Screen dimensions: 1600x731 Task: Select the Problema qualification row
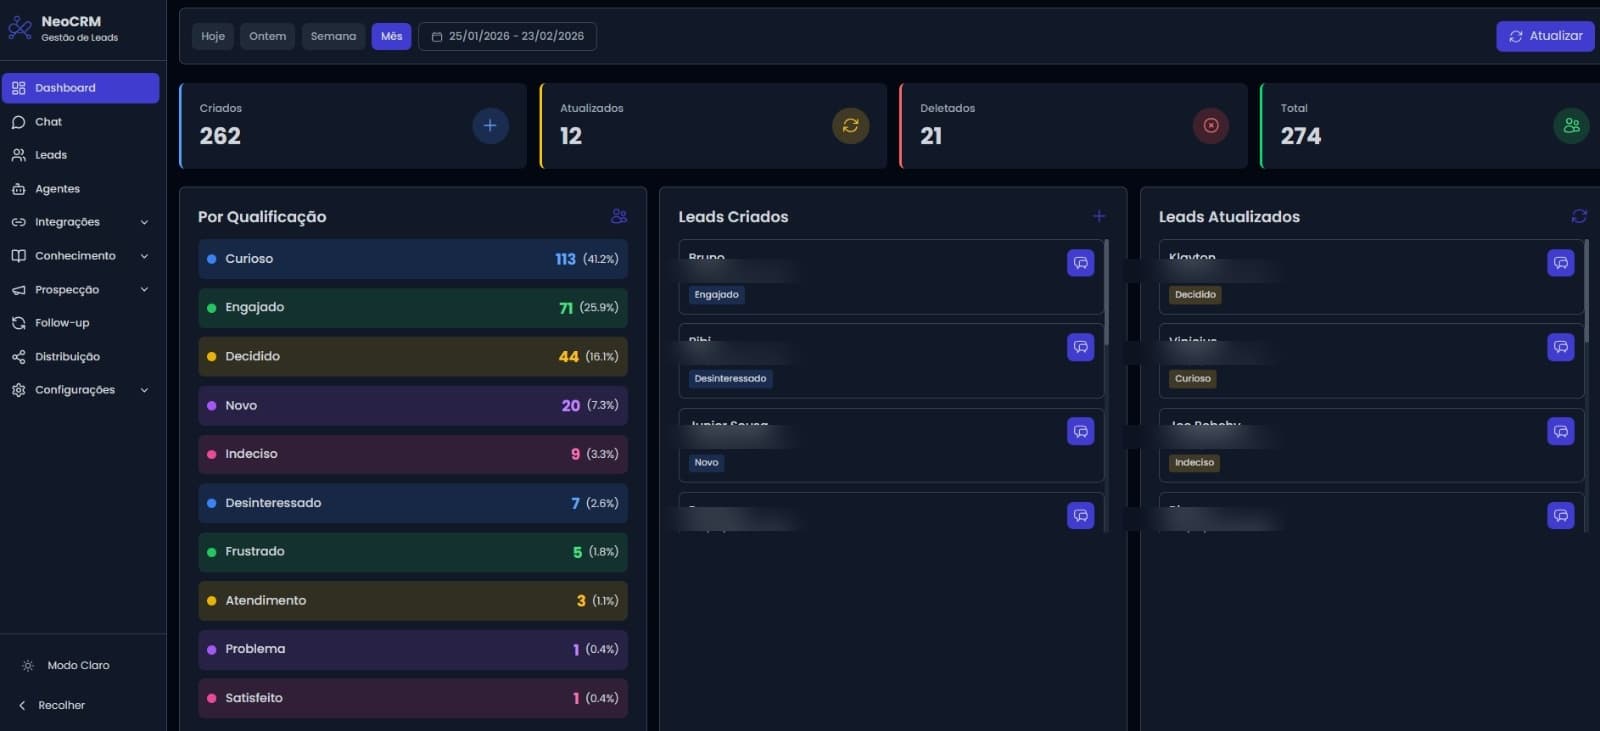coord(413,650)
